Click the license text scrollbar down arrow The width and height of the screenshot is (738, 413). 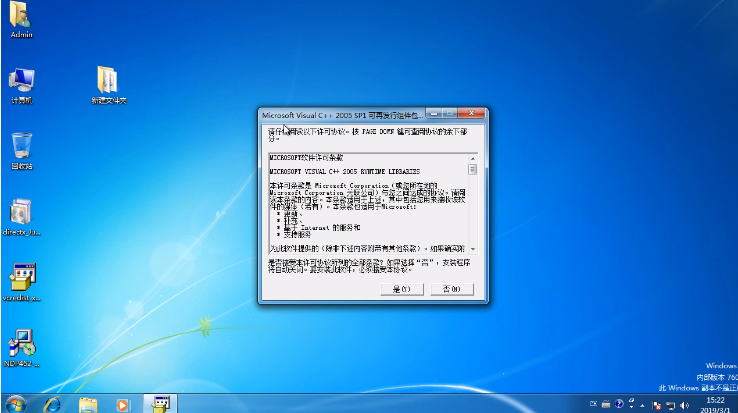pyautogui.click(x=473, y=248)
